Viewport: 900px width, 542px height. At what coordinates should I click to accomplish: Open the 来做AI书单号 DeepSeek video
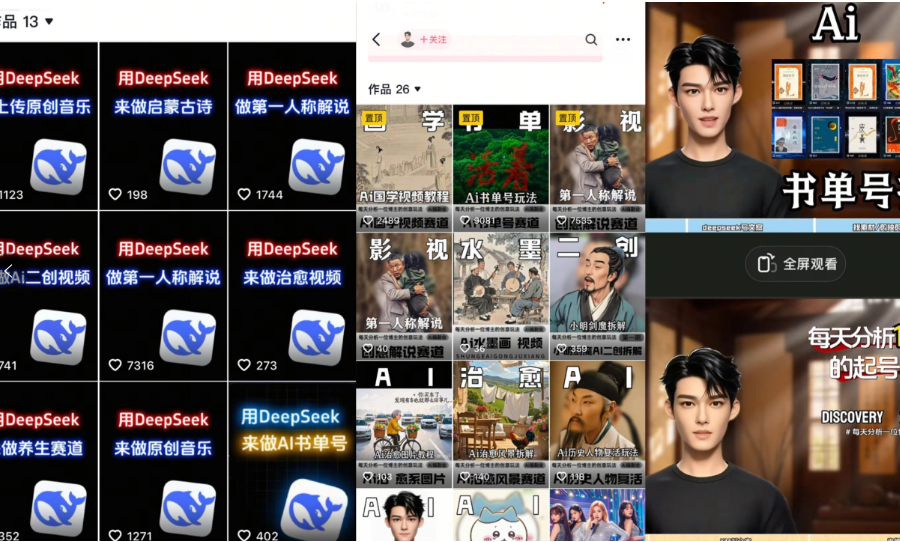pyautogui.click(x=293, y=460)
